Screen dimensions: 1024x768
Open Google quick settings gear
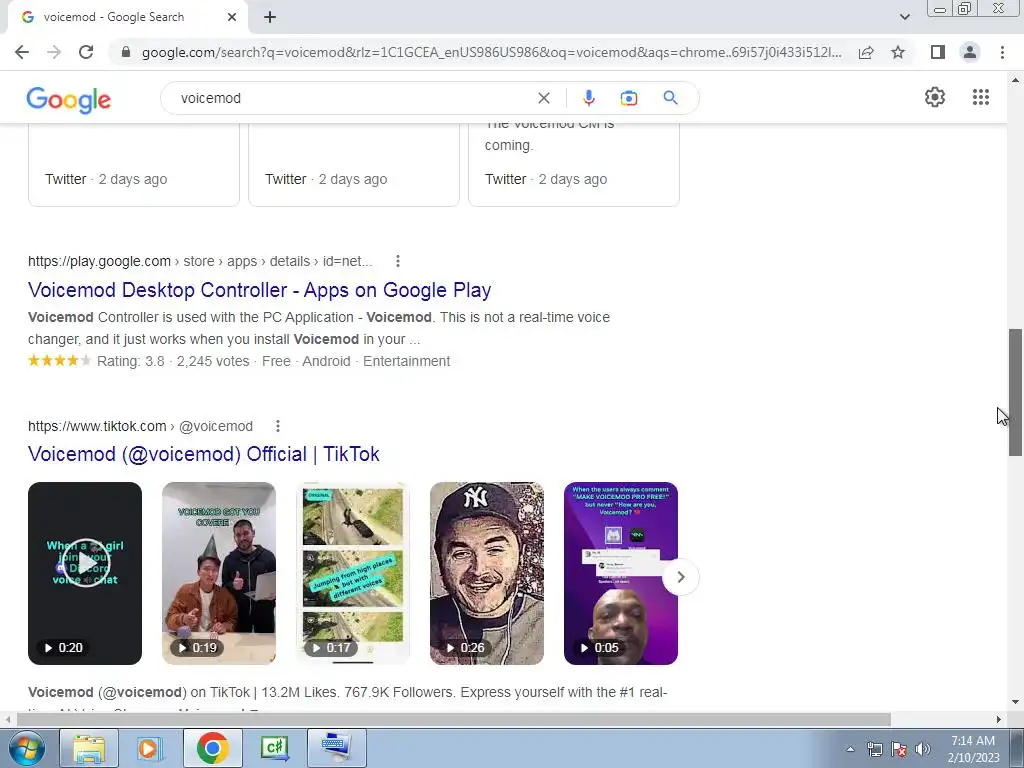935,97
